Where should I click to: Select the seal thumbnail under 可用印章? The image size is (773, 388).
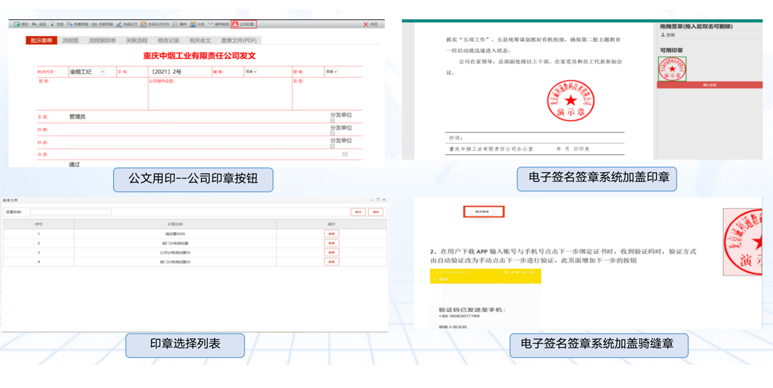click(672, 69)
